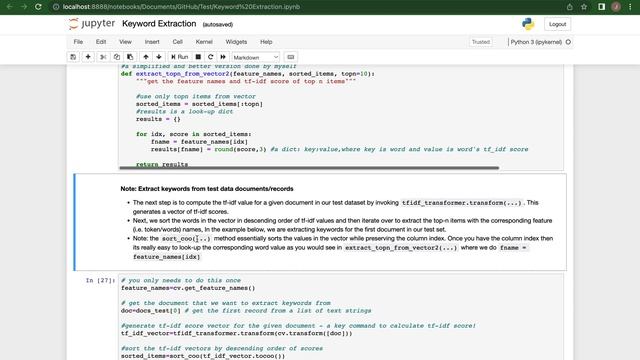Open the Edit menu

(101, 42)
